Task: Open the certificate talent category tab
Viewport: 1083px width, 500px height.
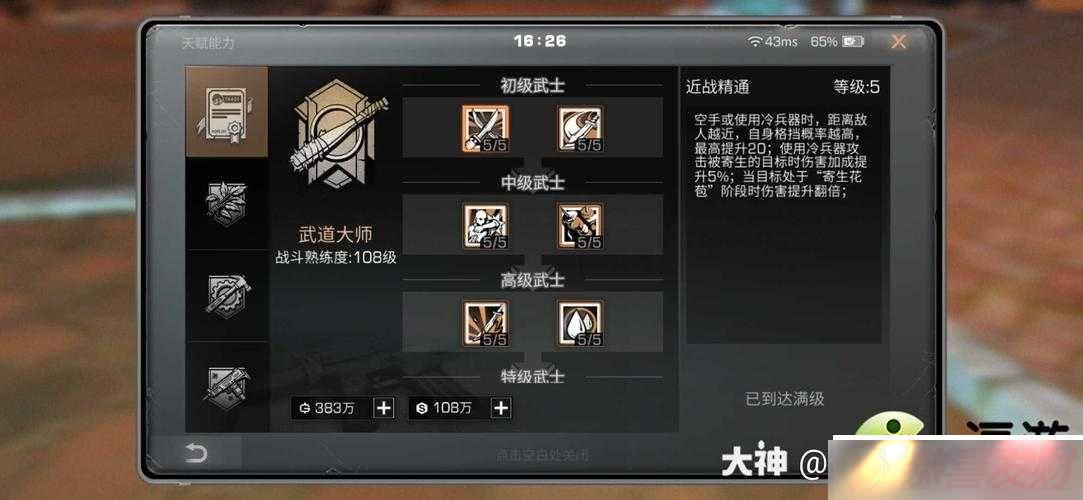Action: click(227, 112)
